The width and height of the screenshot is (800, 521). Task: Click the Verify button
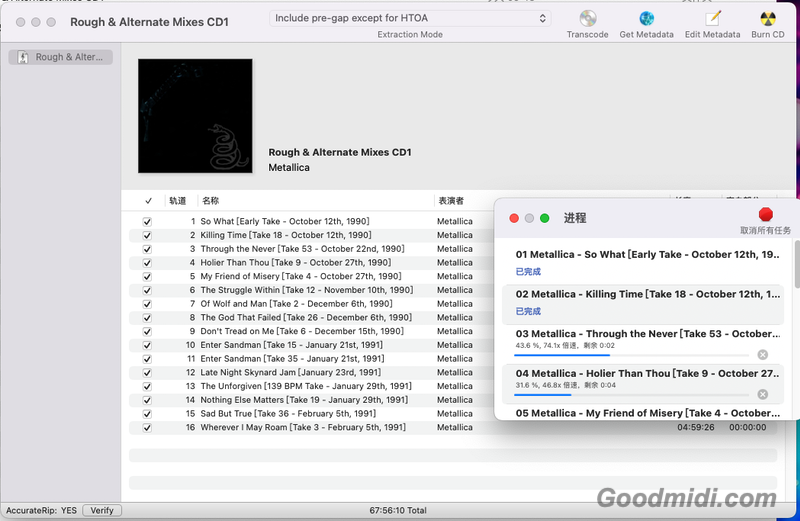(102, 510)
